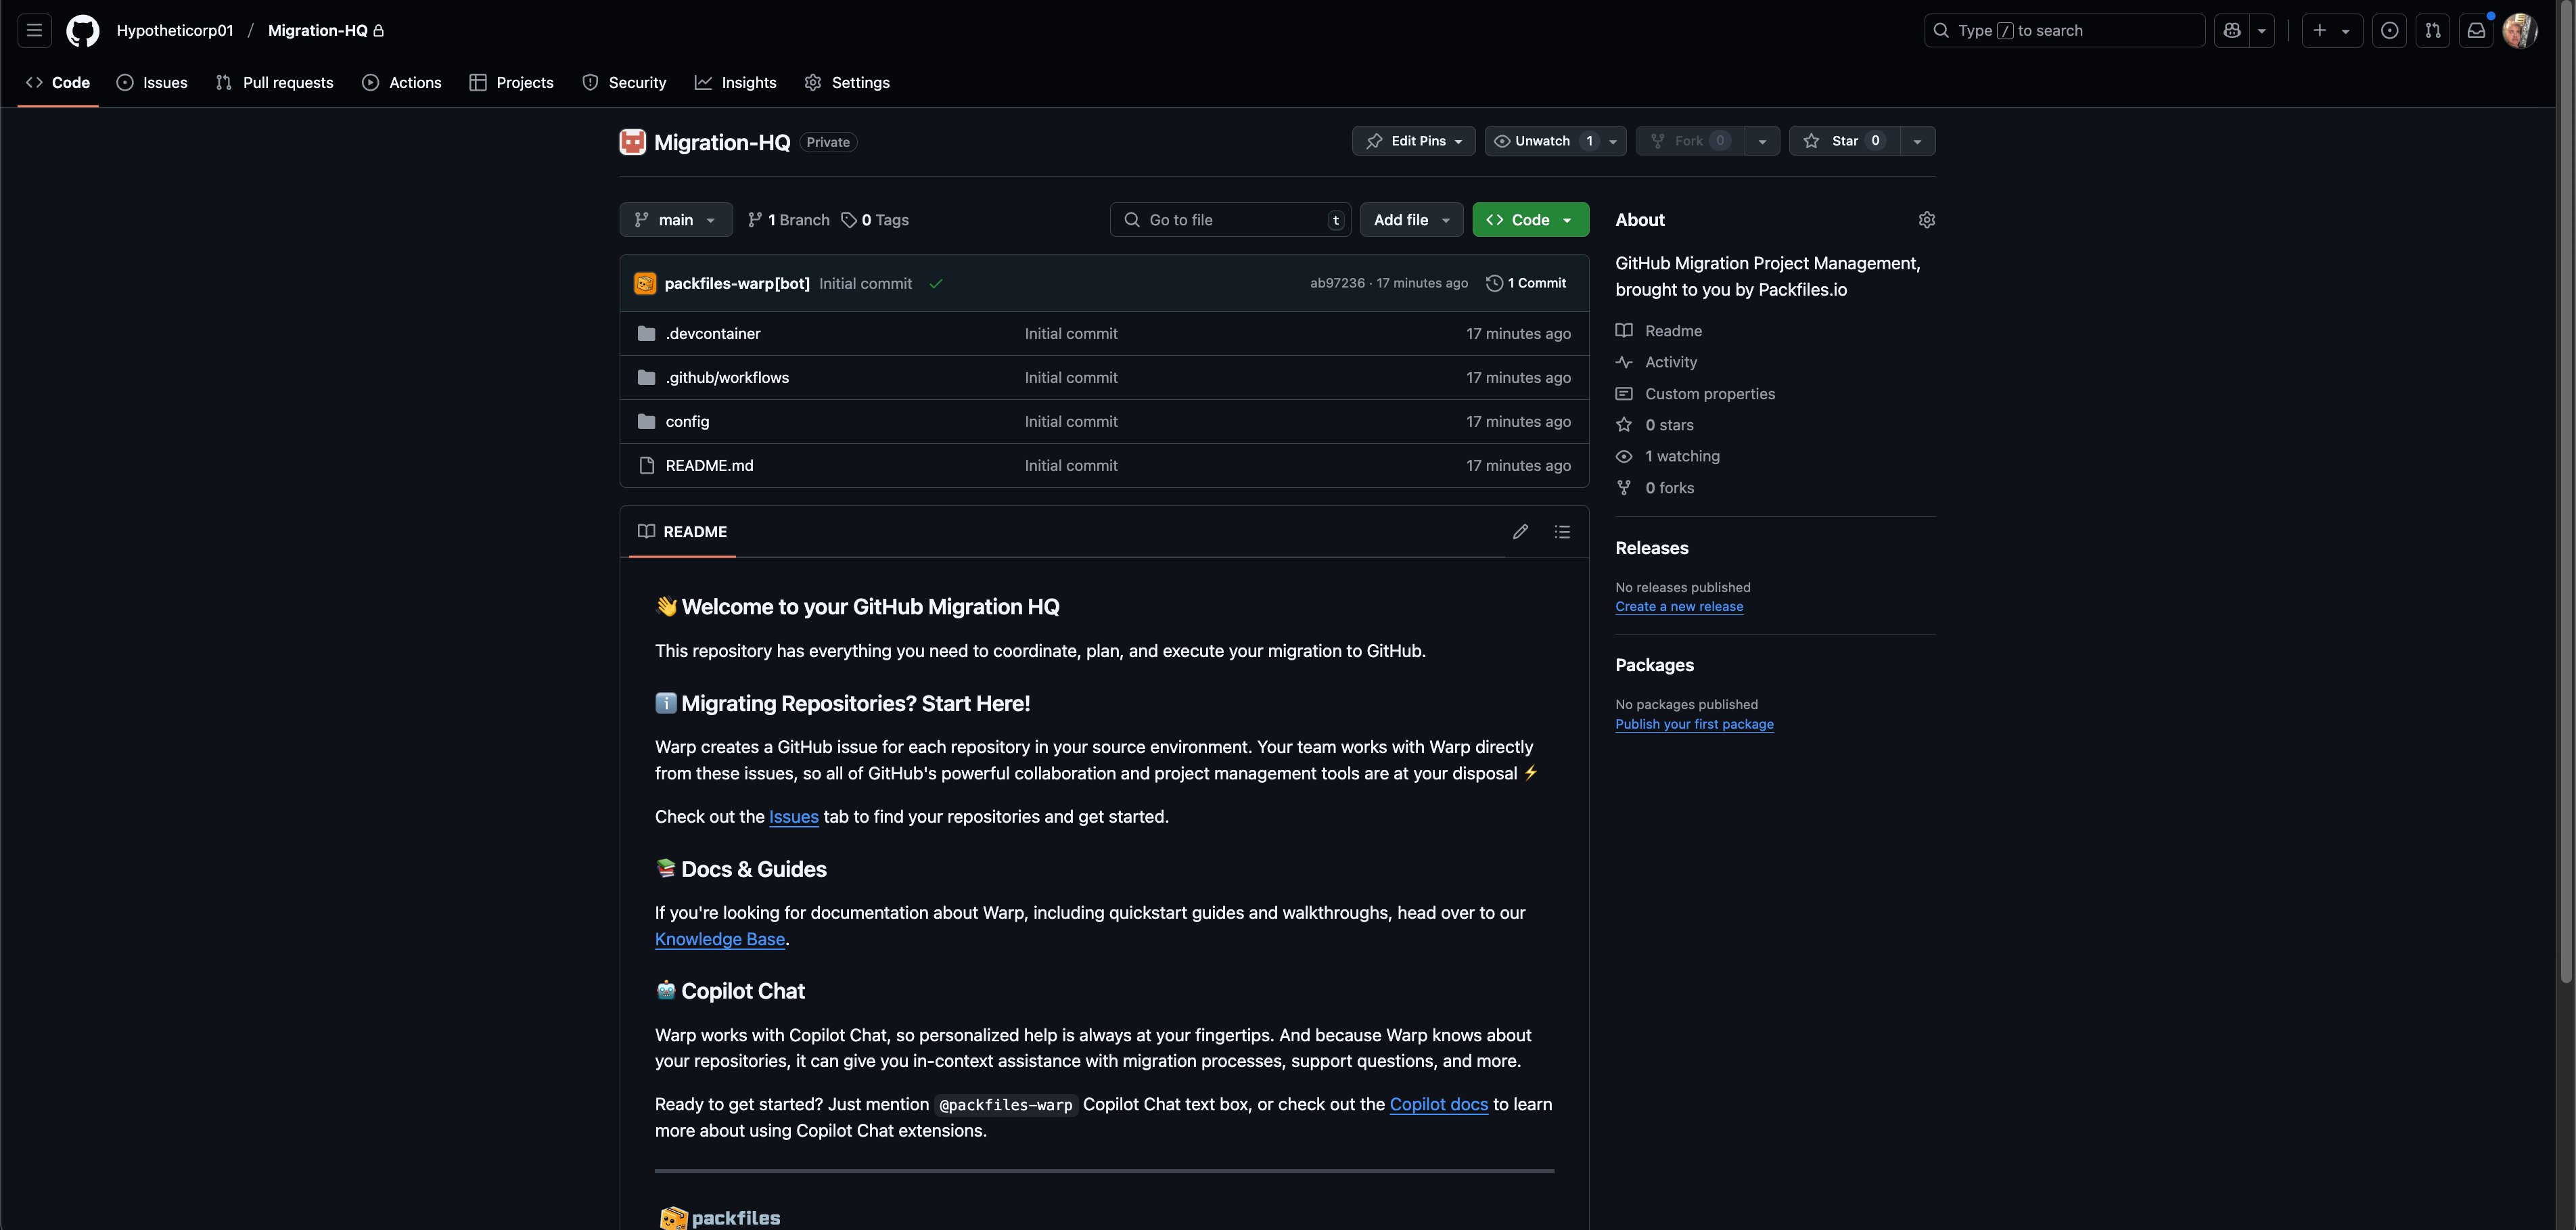Screen dimensions: 2576x1230
Task: Expand the Add file dropdown
Action: pyautogui.click(x=1411, y=220)
